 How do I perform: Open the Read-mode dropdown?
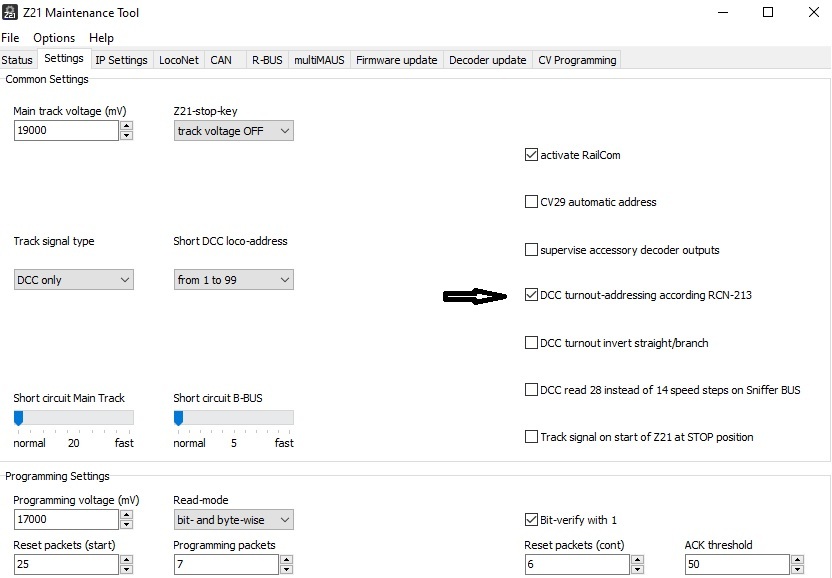[233, 520]
